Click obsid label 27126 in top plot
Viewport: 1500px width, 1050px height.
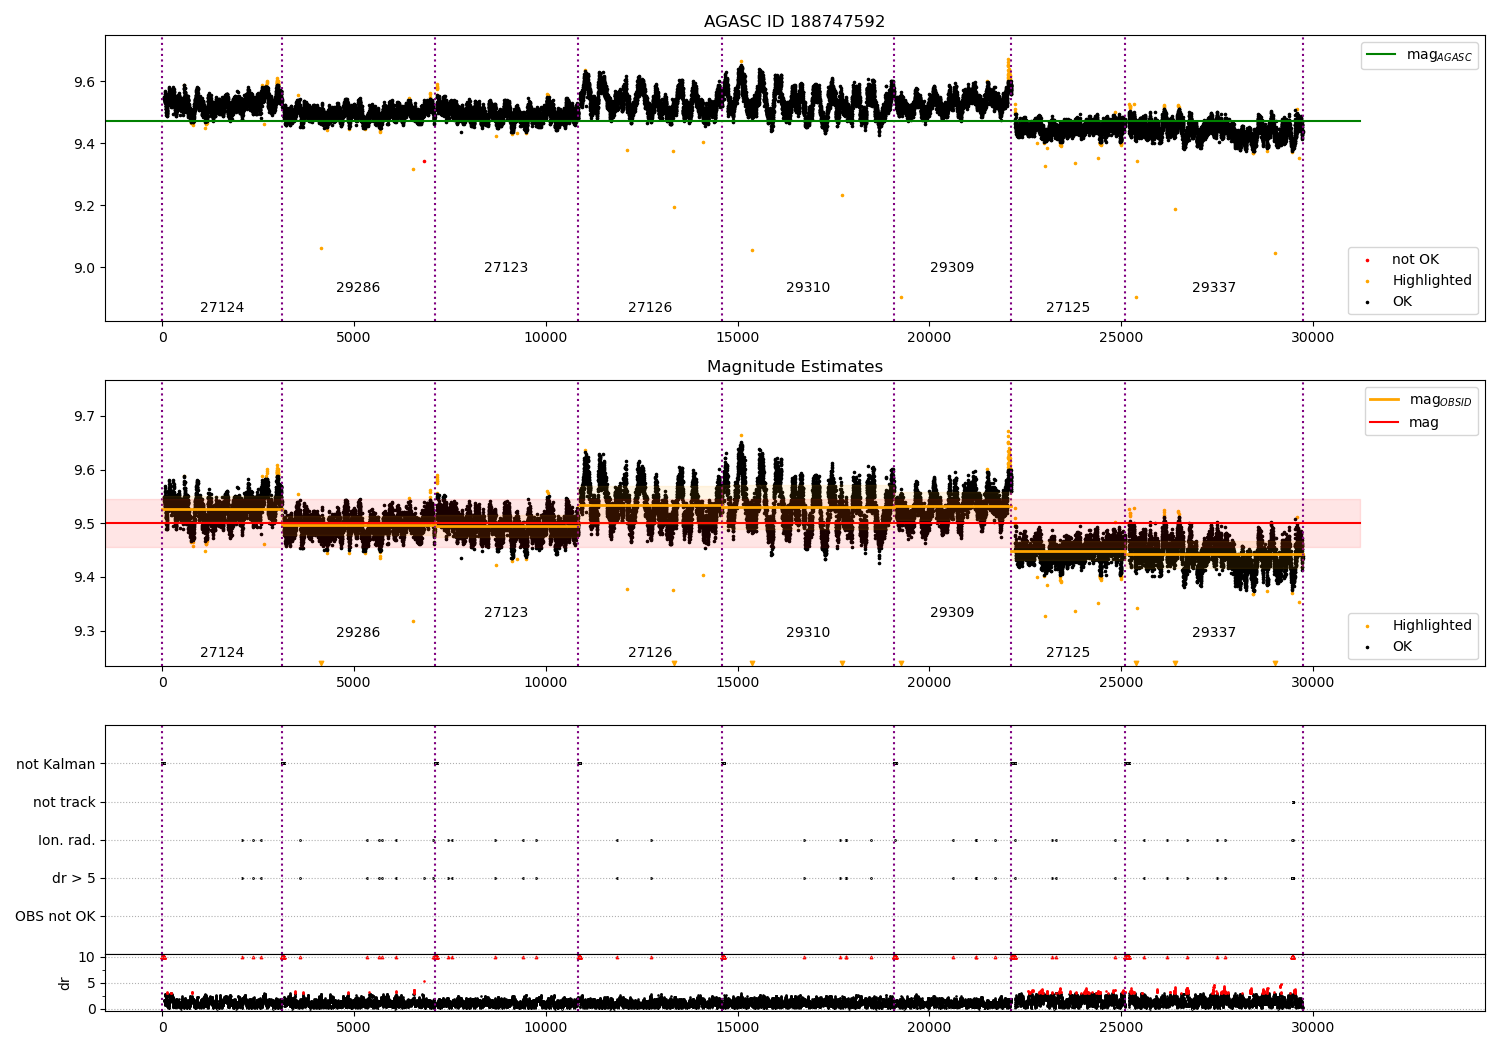[x=650, y=307]
